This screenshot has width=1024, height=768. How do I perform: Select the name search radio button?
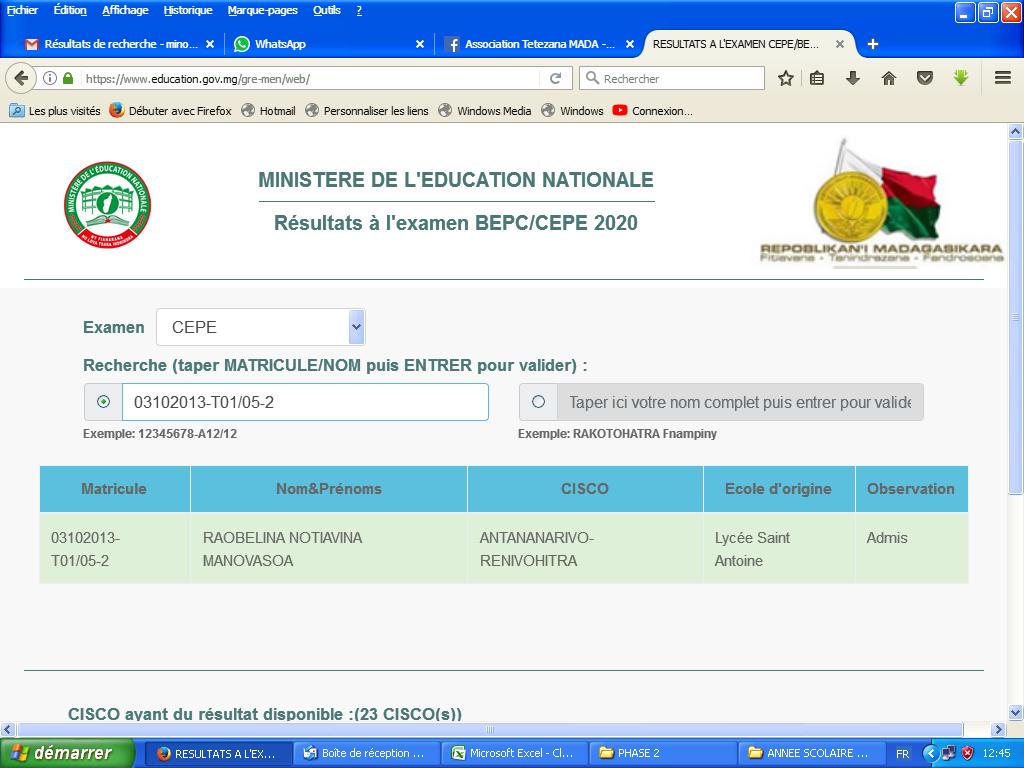pos(538,402)
